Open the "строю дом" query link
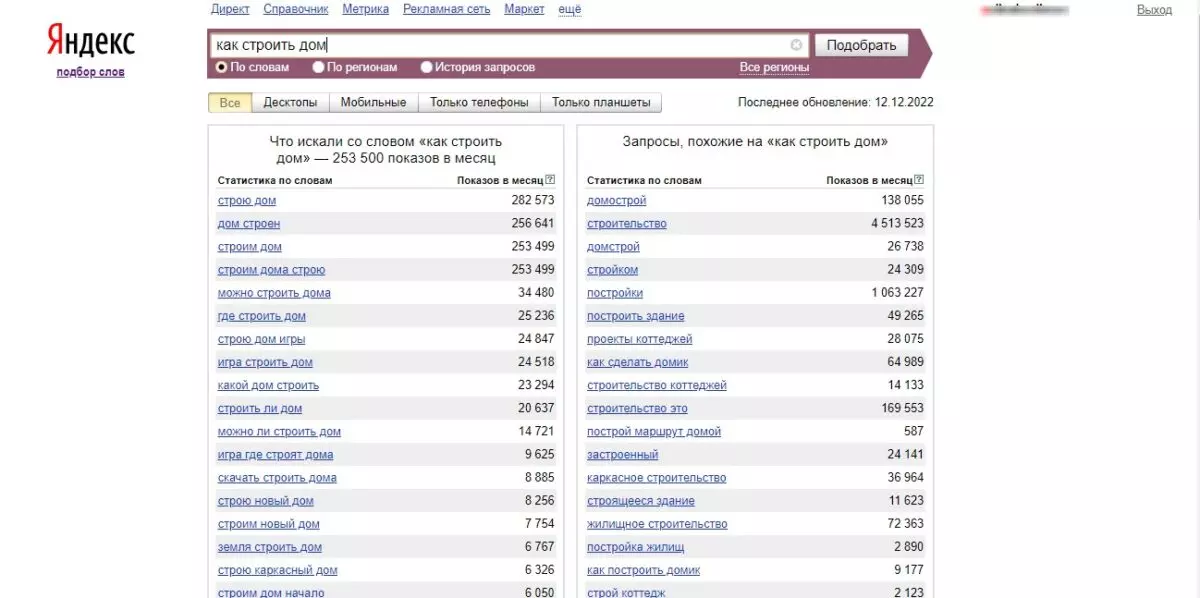Screen dimensions: 1200x598 pyautogui.click(x=247, y=200)
